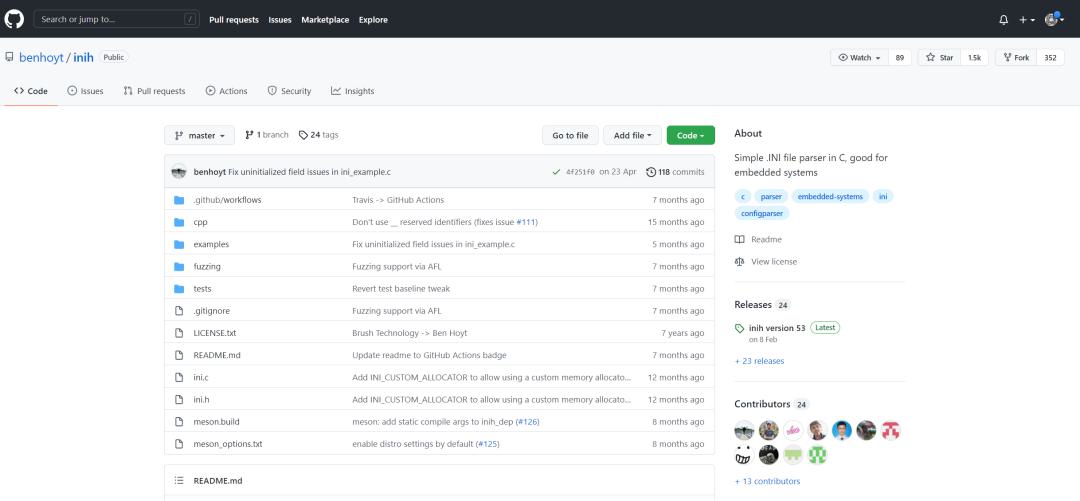
Task: Switch to the Actions tab
Action: [227, 91]
